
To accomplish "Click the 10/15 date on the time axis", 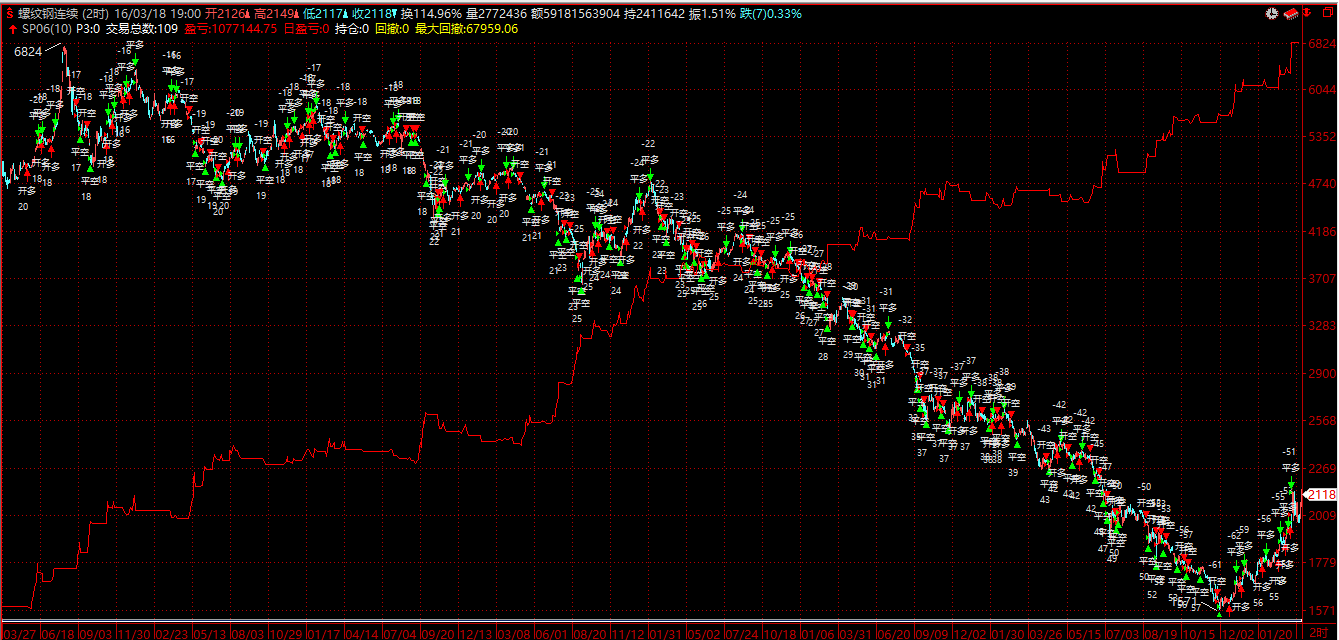I will 1199,633.
